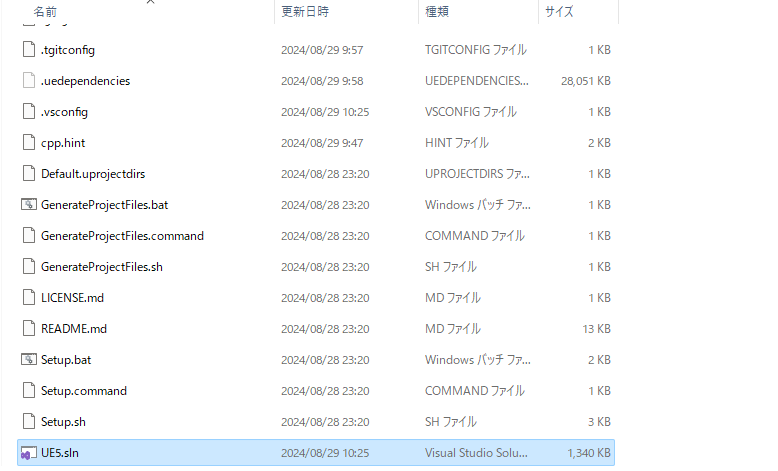Click the GenerateProjectFiles.sh file icon
The width and height of the screenshot is (778, 471).
click(29, 267)
